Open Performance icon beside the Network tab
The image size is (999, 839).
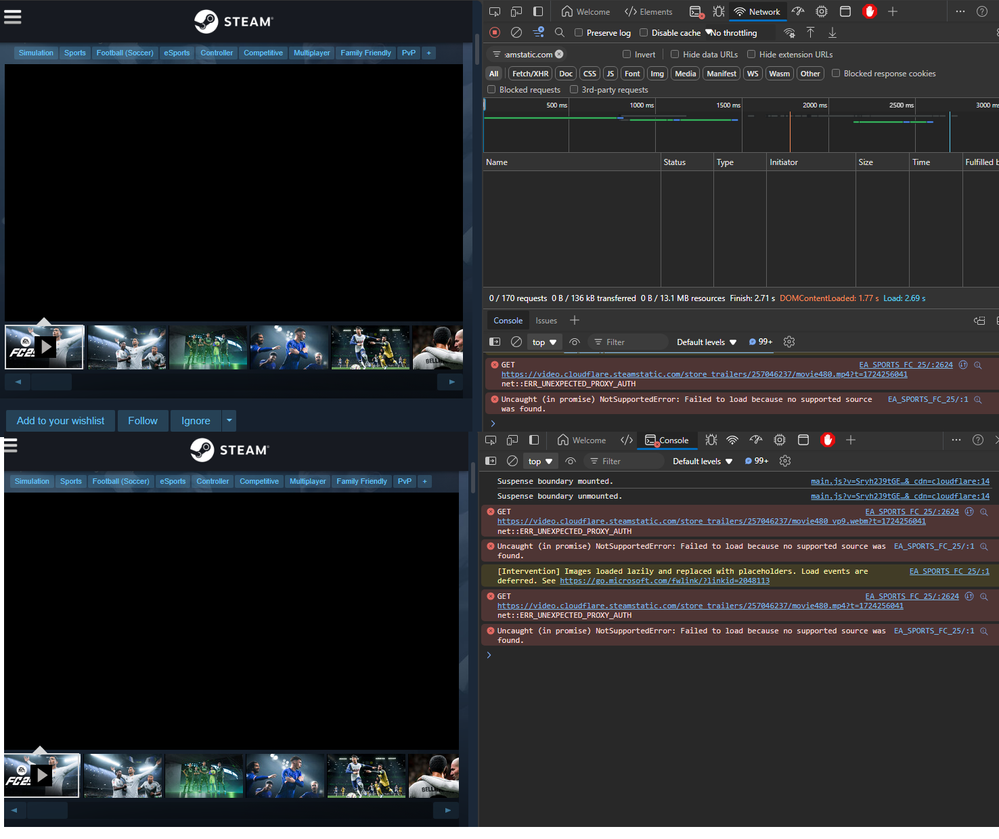pos(798,11)
